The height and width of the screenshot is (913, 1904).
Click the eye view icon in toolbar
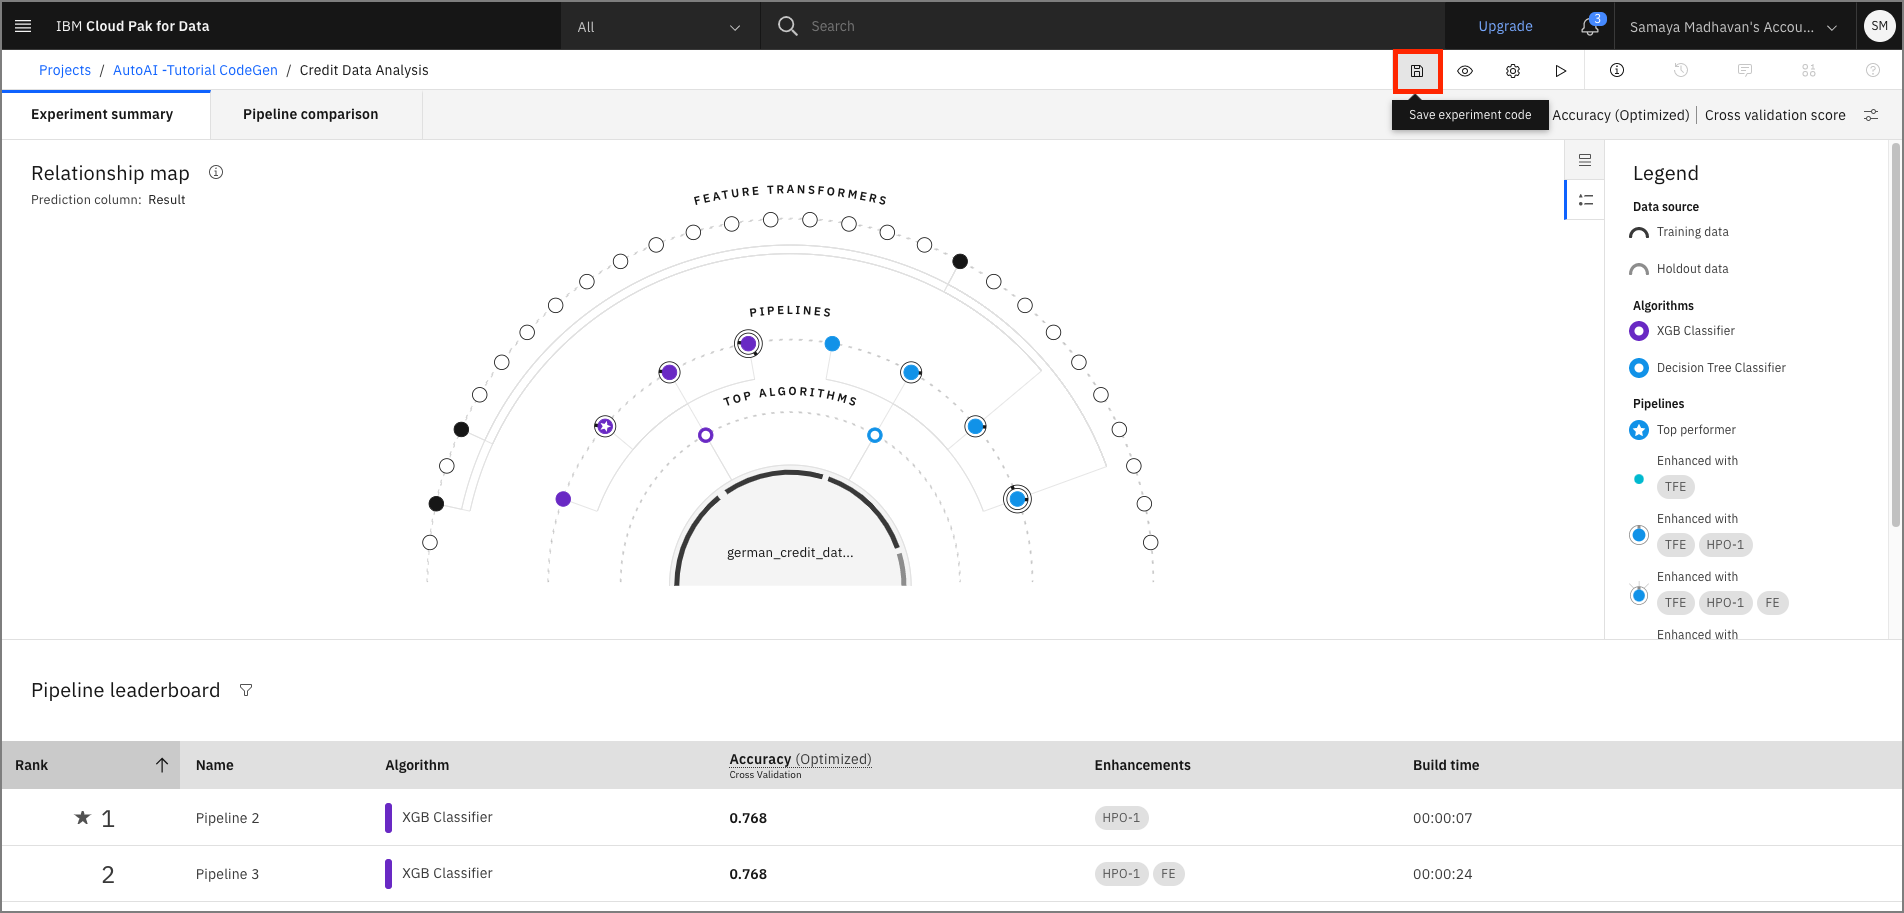[x=1465, y=71]
